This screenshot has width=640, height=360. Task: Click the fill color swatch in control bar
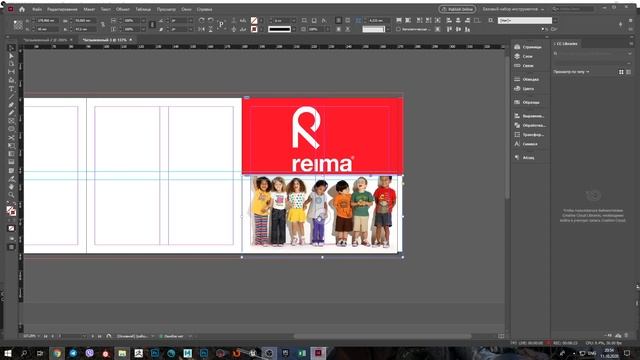click(x=254, y=20)
